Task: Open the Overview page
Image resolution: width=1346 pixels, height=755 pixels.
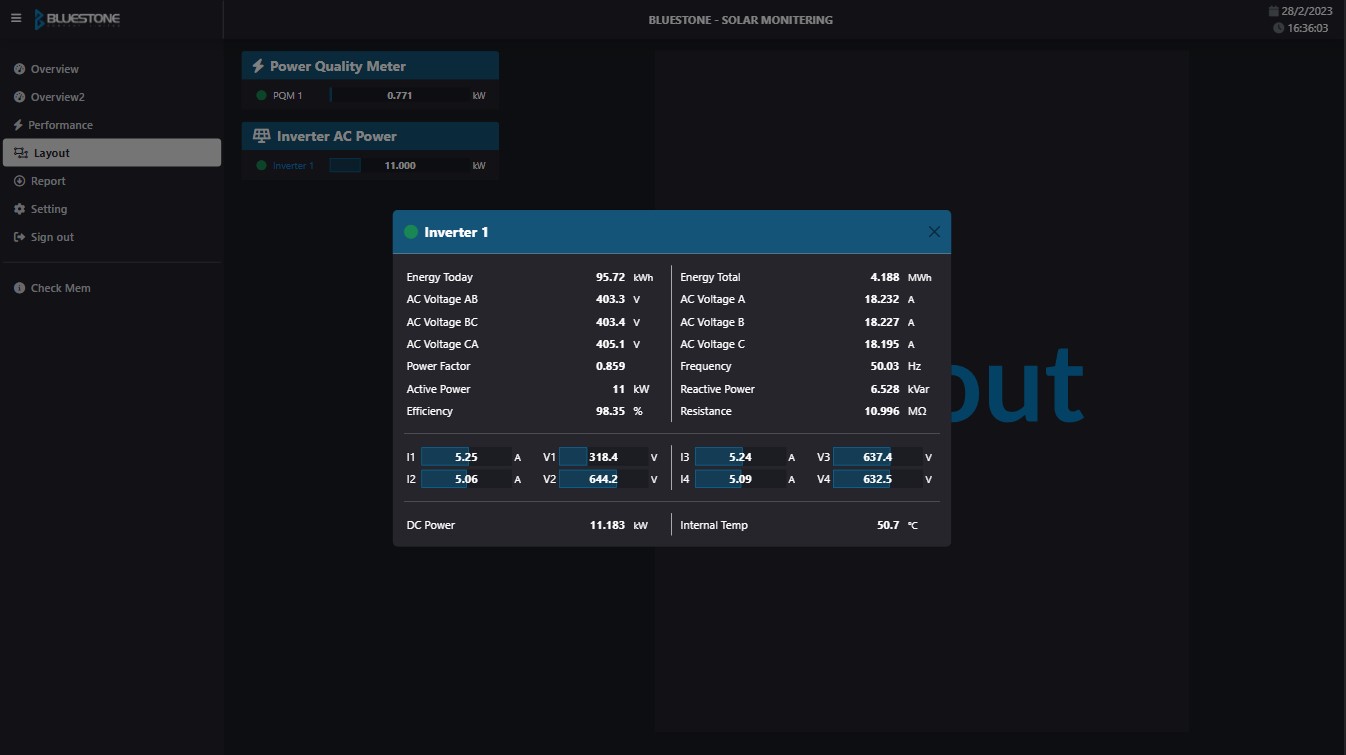Action: pos(54,69)
